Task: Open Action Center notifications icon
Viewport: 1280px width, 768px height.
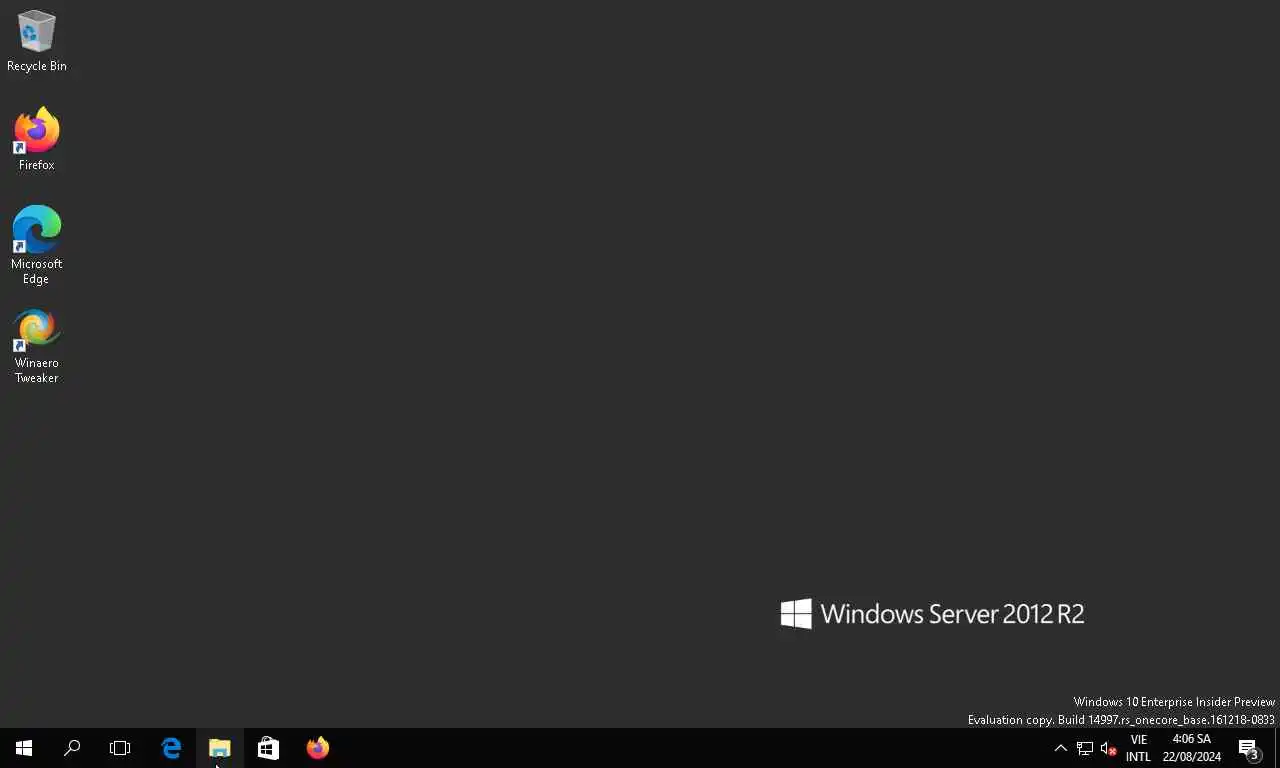Action: point(1249,748)
